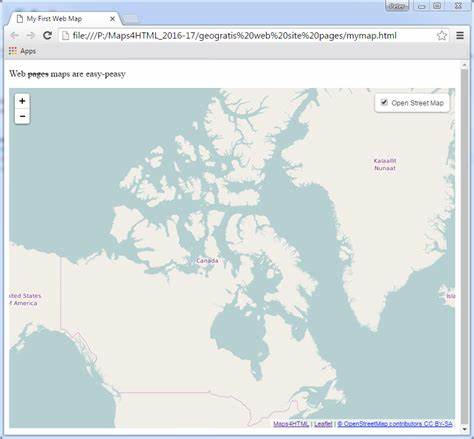The width and height of the screenshot is (474, 439).
Task: Click the scrollbar down arrow
Action: [x=464, y=429]
